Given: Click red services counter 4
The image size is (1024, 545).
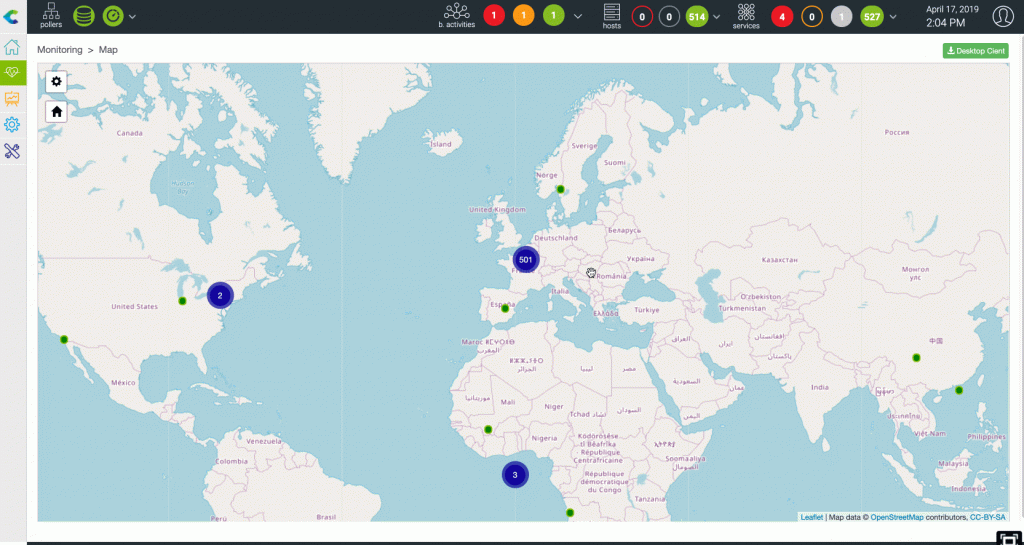Looking at the screenshot, I should click(x=782, y=16).
